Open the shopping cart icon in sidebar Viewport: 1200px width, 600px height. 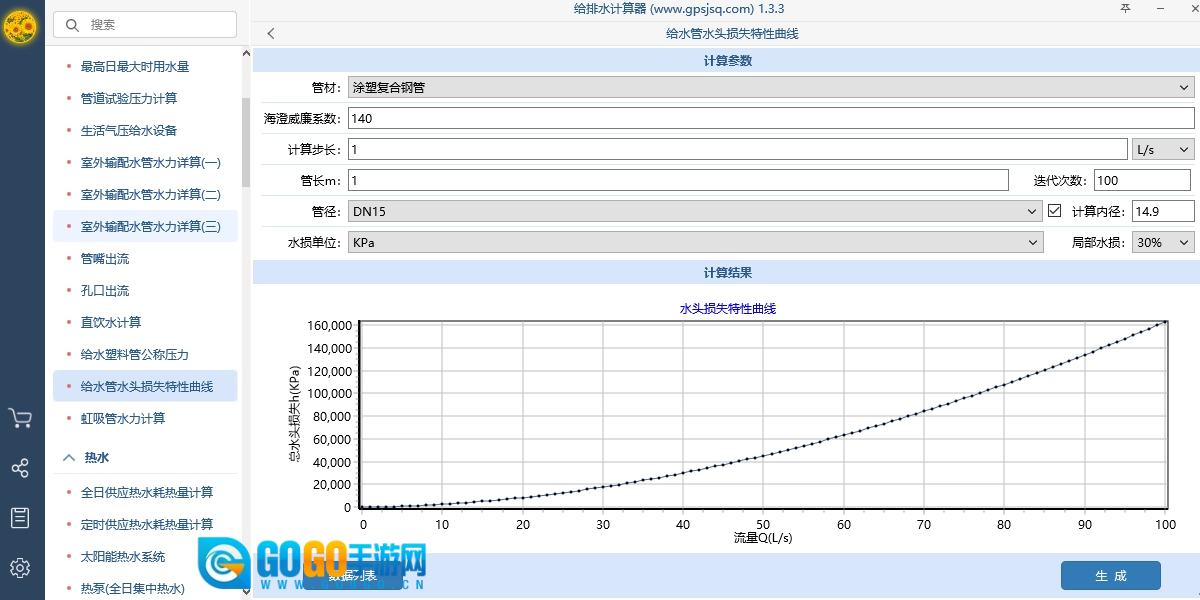(20, 418)
